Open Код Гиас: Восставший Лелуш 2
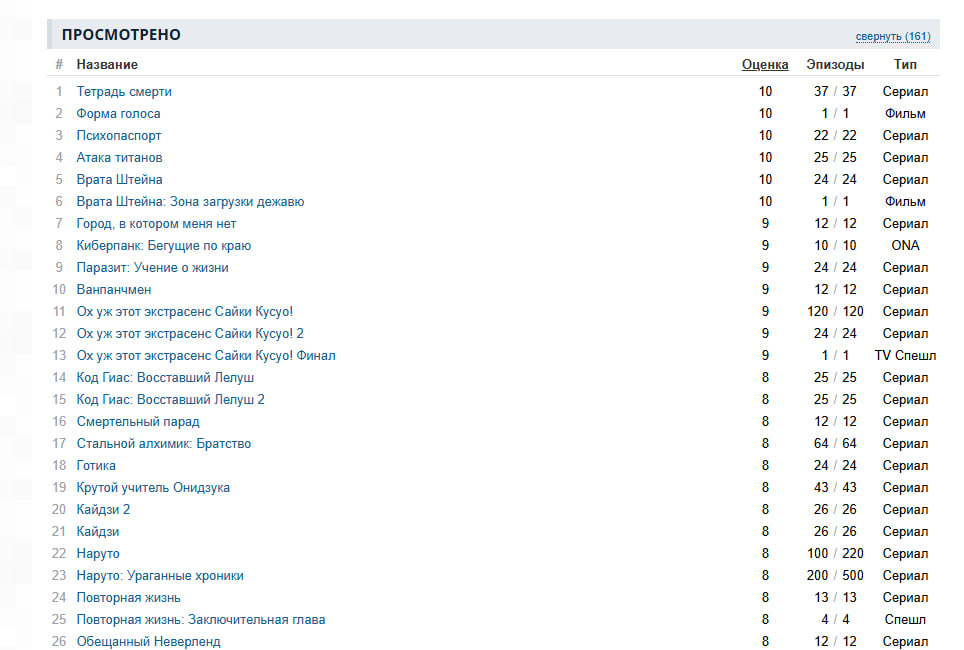The height and width of the screenshot is (650, 964). click(170, 400)
